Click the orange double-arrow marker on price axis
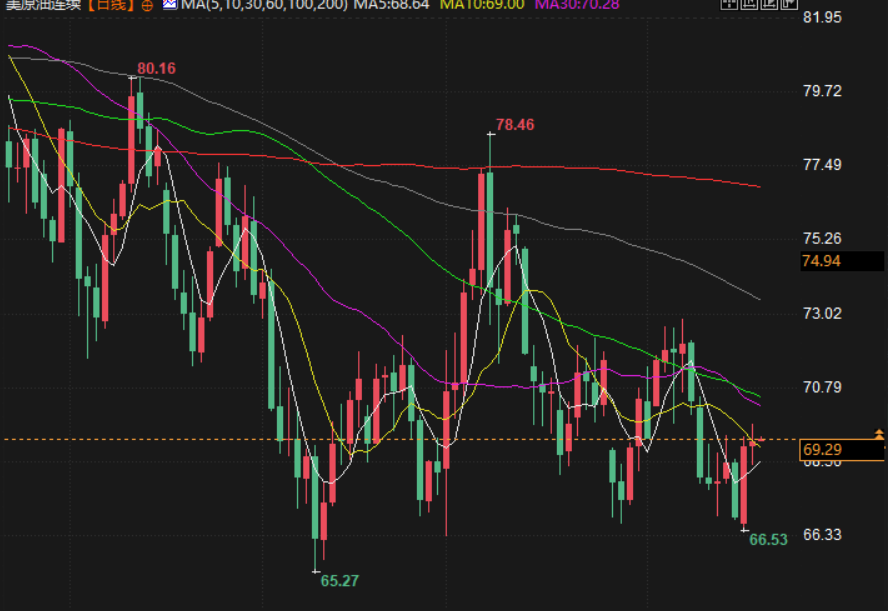888x611 pixels. [x=879, y=434]
